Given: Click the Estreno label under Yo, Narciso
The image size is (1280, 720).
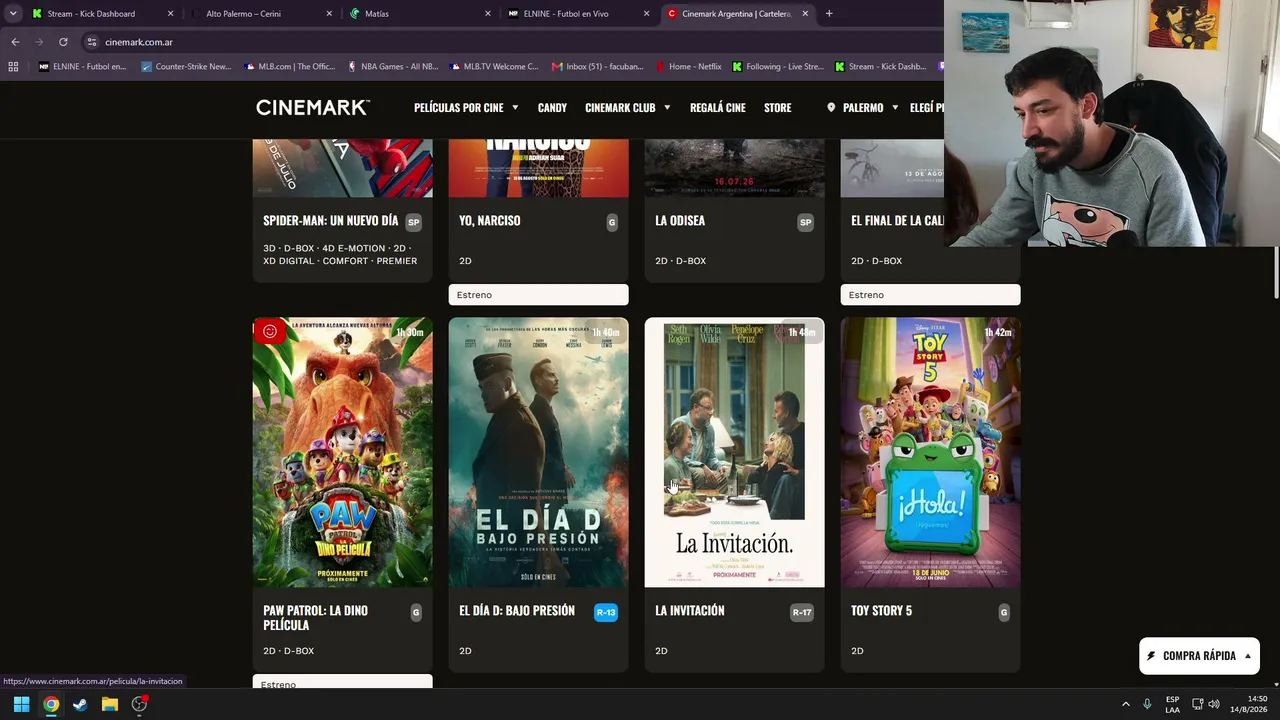Looking at the screenshot, I should (x=539, y=295).
